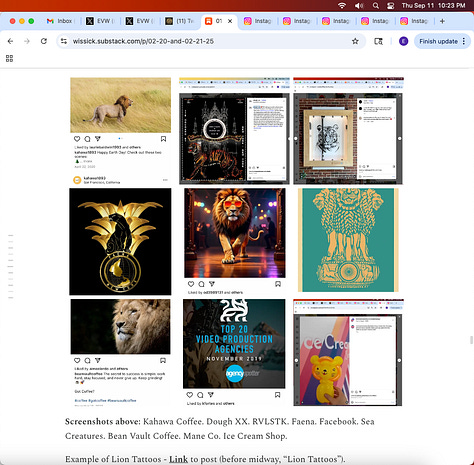
Task: Open the Top 20 Video Production Agencies image
Action: [x=234, y=344]
